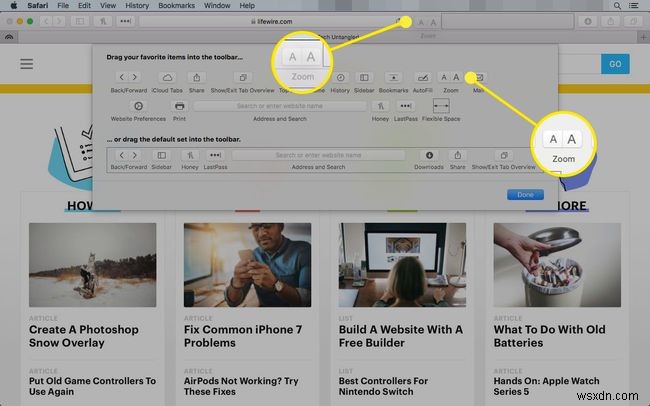This screenshot has width=650, height=406.
Task: Click the plus button to open new tab
Action: tap(643, 37)
